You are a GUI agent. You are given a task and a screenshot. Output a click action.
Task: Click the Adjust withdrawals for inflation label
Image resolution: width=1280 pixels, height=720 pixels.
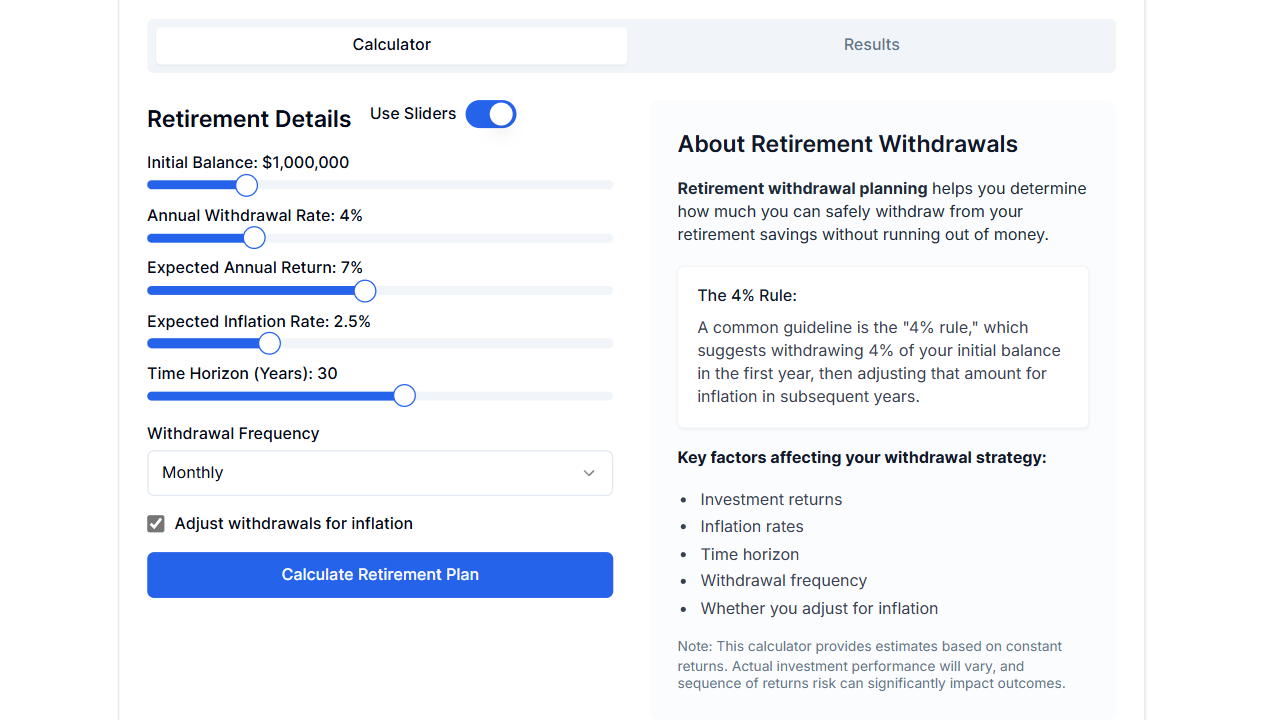click(x=293, y=523)
